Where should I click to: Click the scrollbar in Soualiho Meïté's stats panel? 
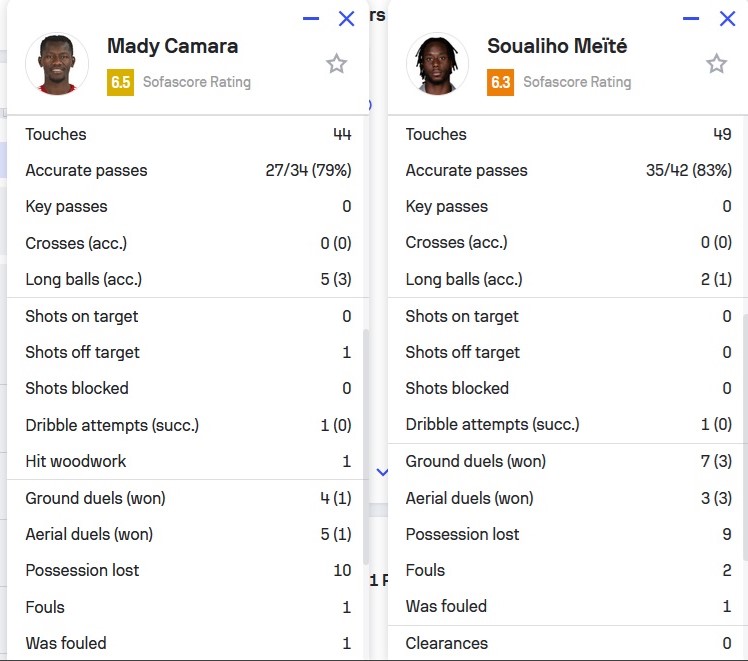[744, 430]
